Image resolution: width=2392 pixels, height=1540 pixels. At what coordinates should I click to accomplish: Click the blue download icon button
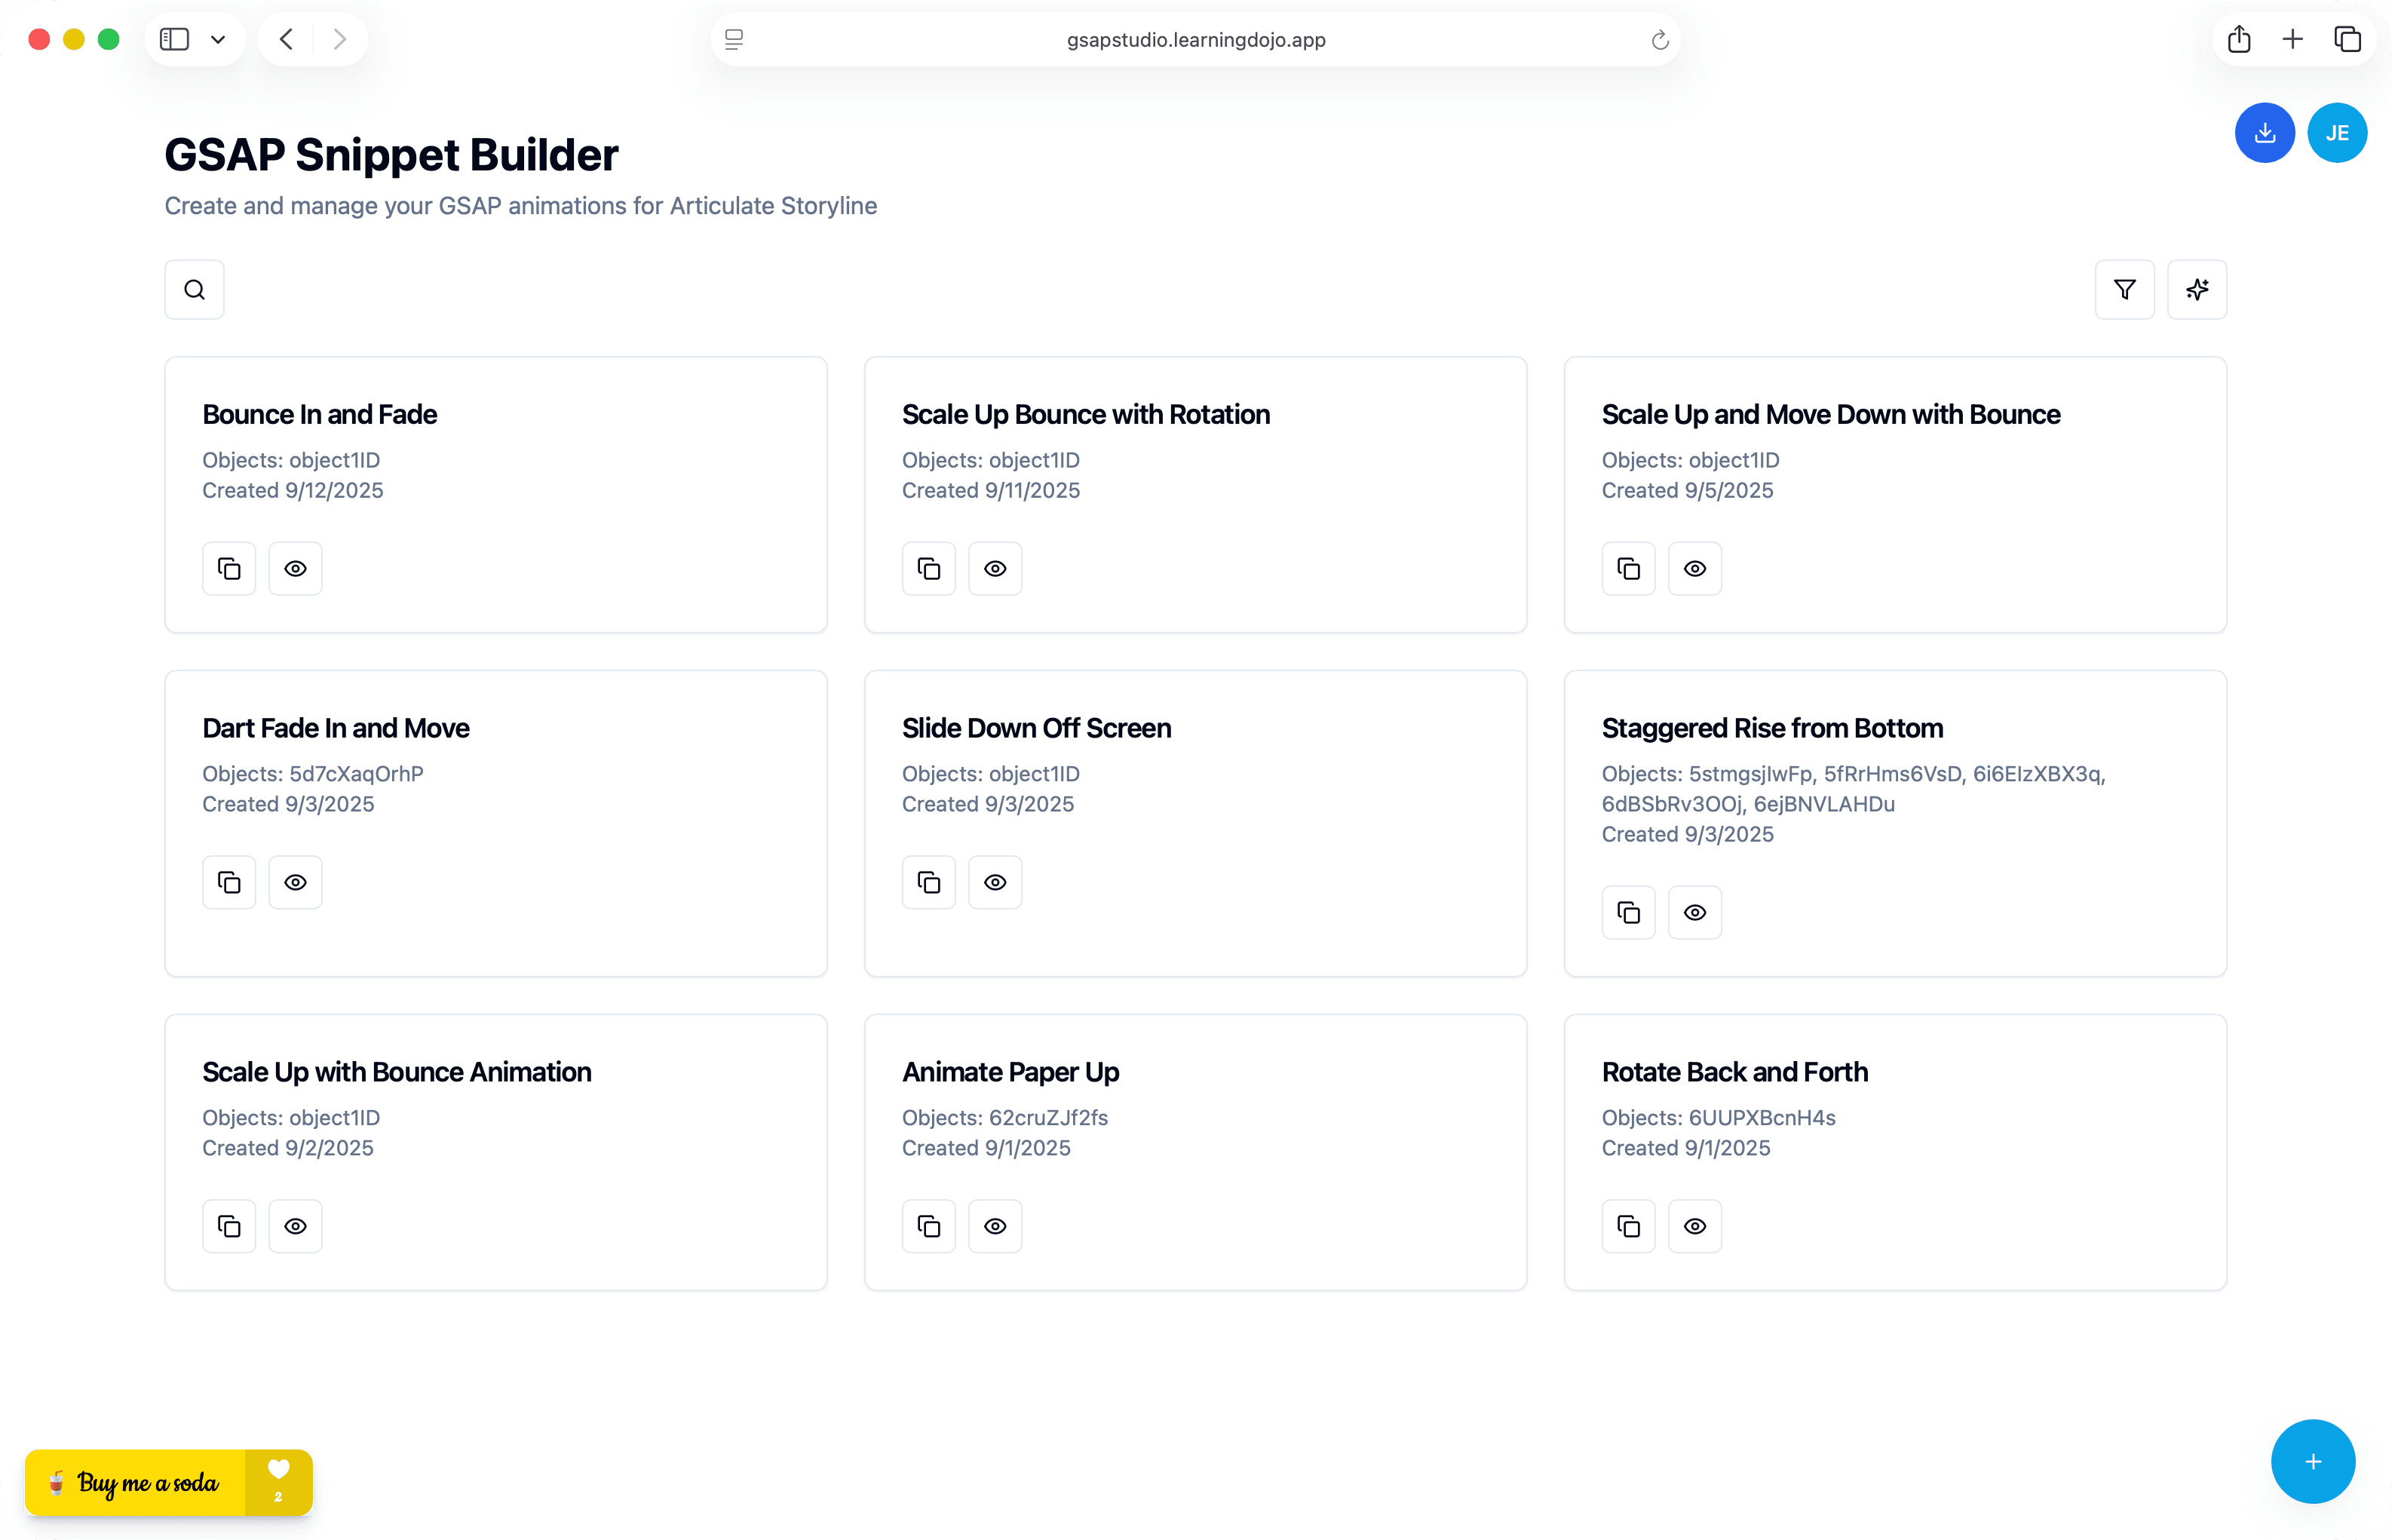coord(2264,133)
